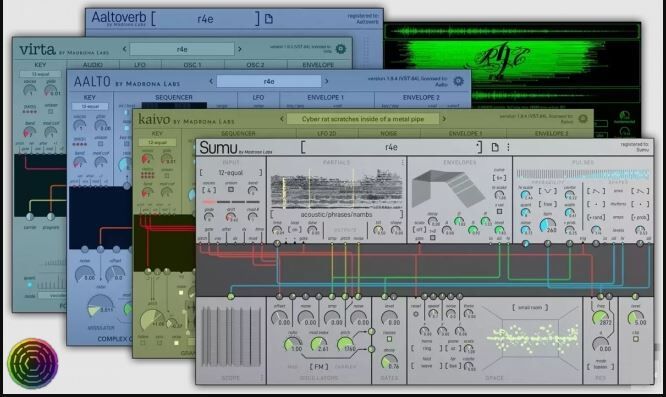Click the green freq knob showing 2872
This screenshot has height=397, width=666.
(x=600, y=318)
